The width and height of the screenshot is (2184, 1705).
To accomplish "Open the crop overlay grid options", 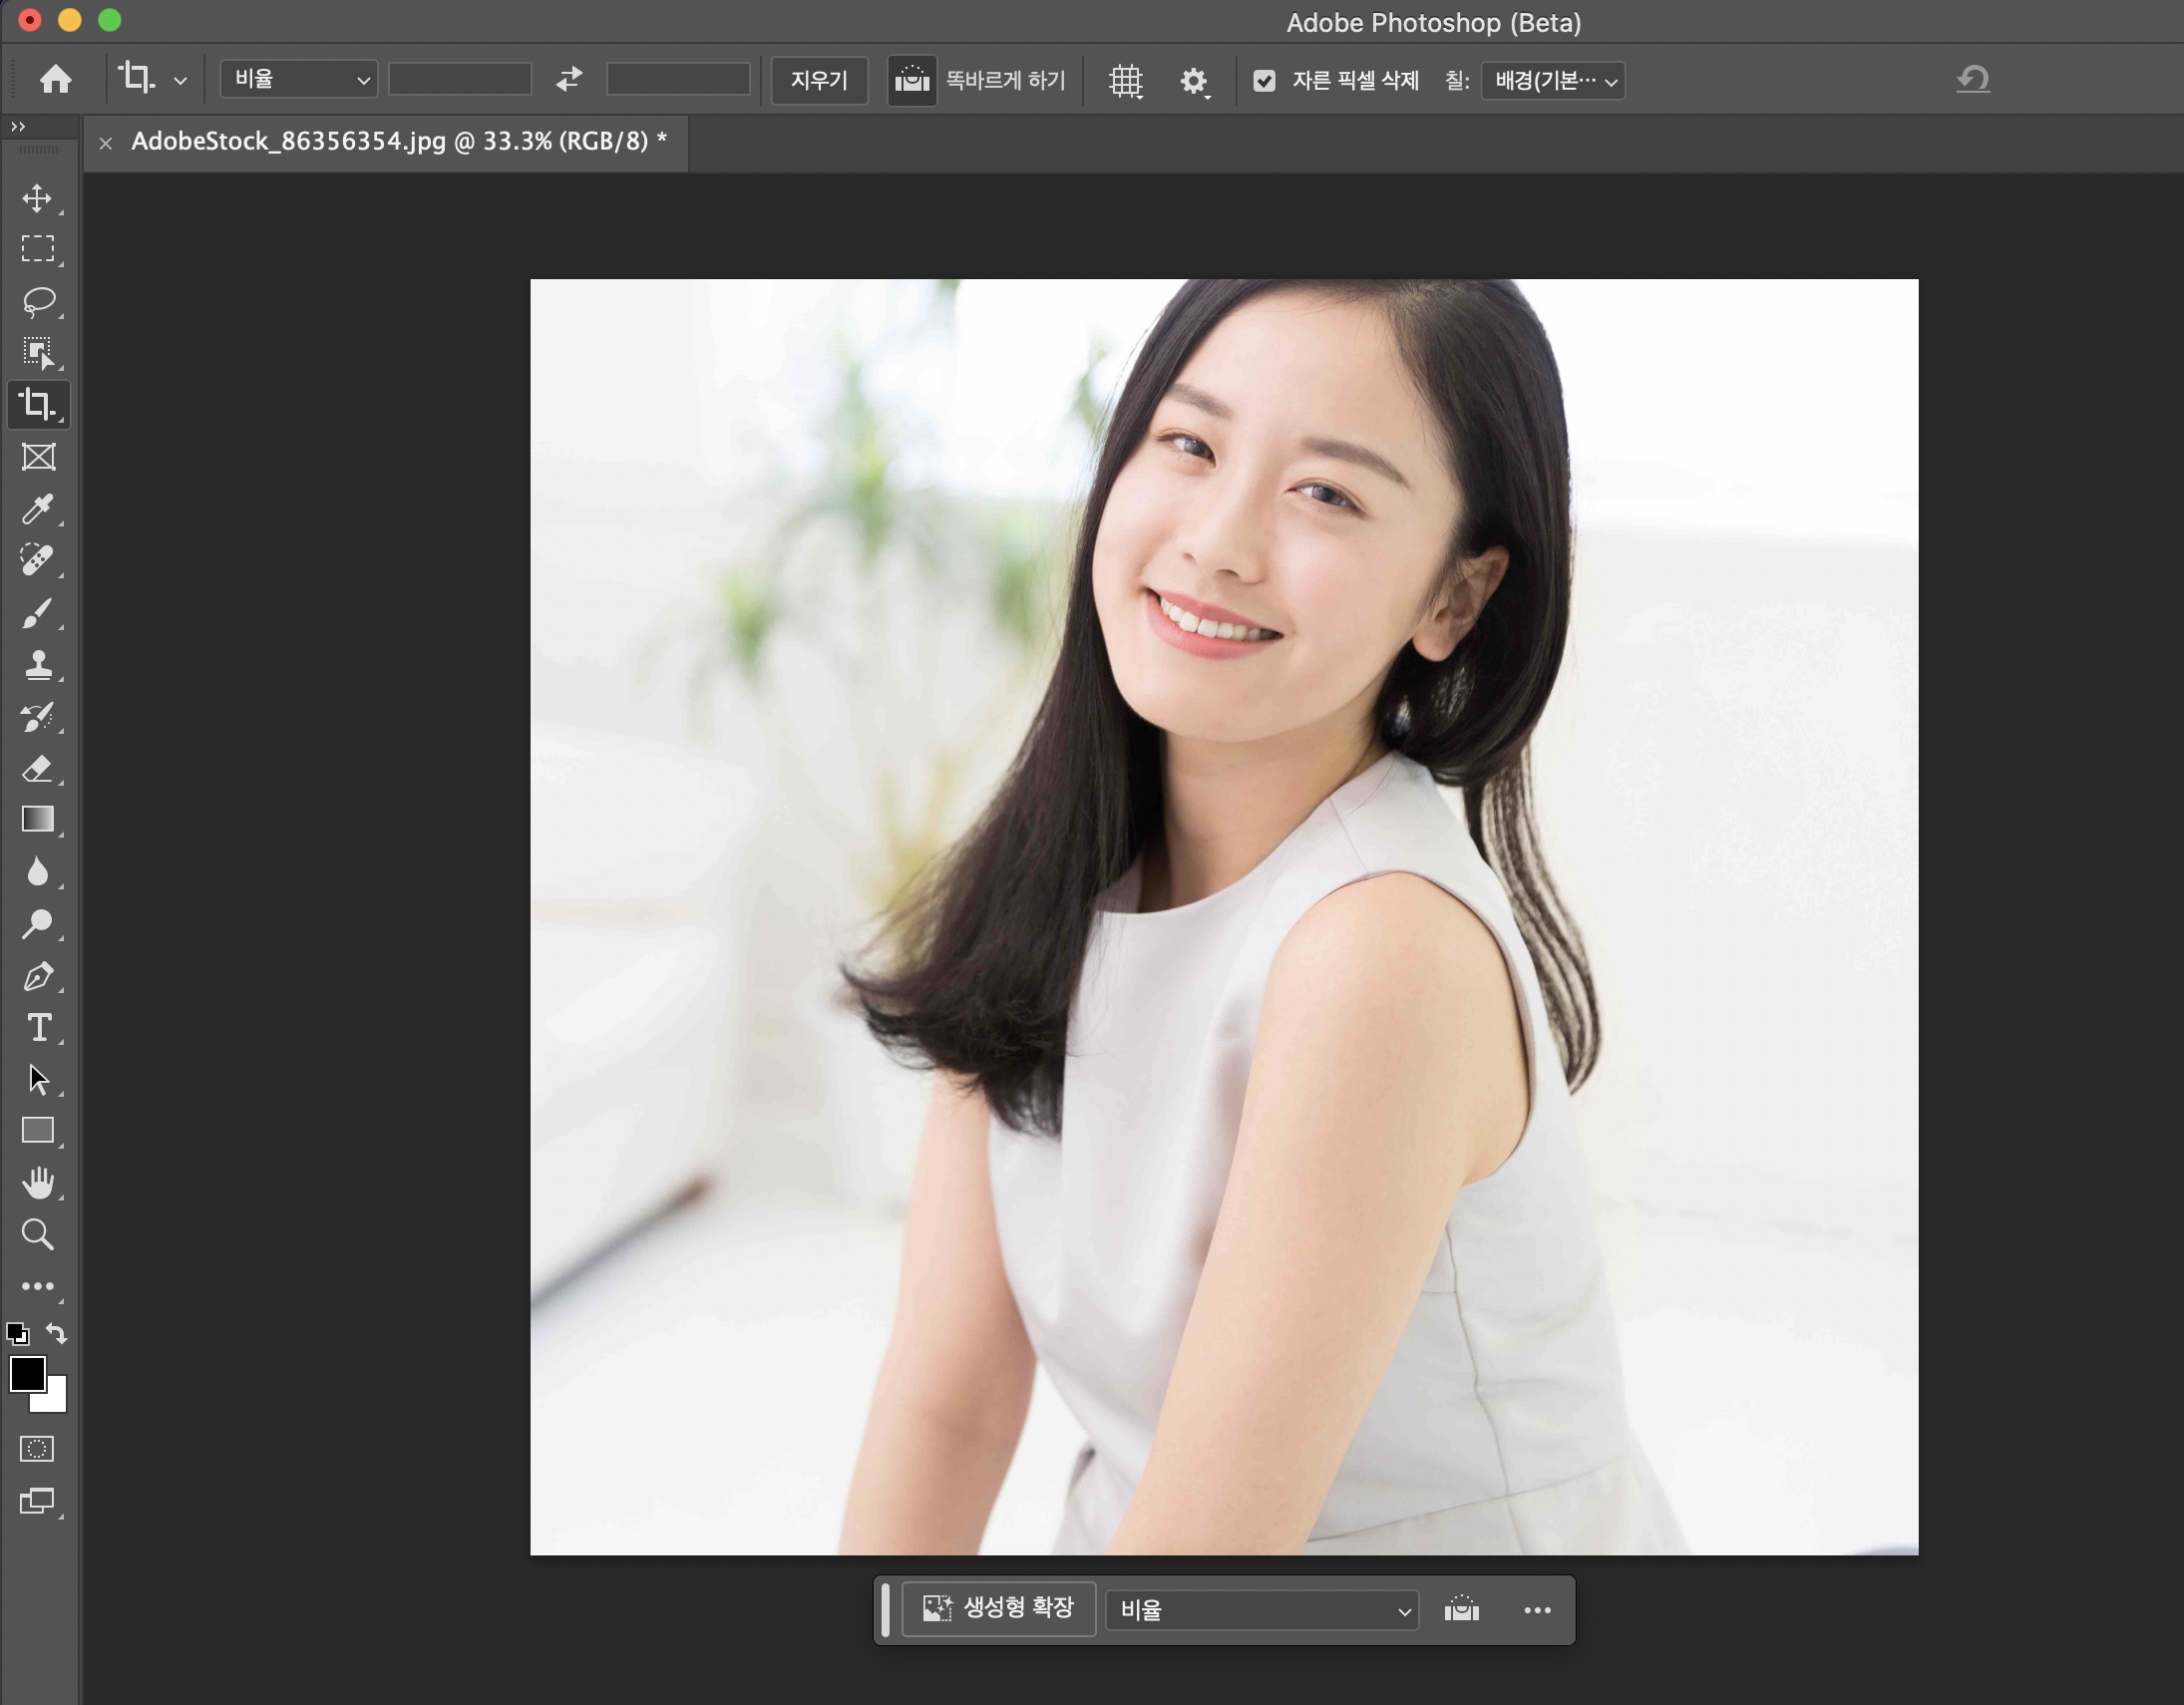I will coord(1125,81).
